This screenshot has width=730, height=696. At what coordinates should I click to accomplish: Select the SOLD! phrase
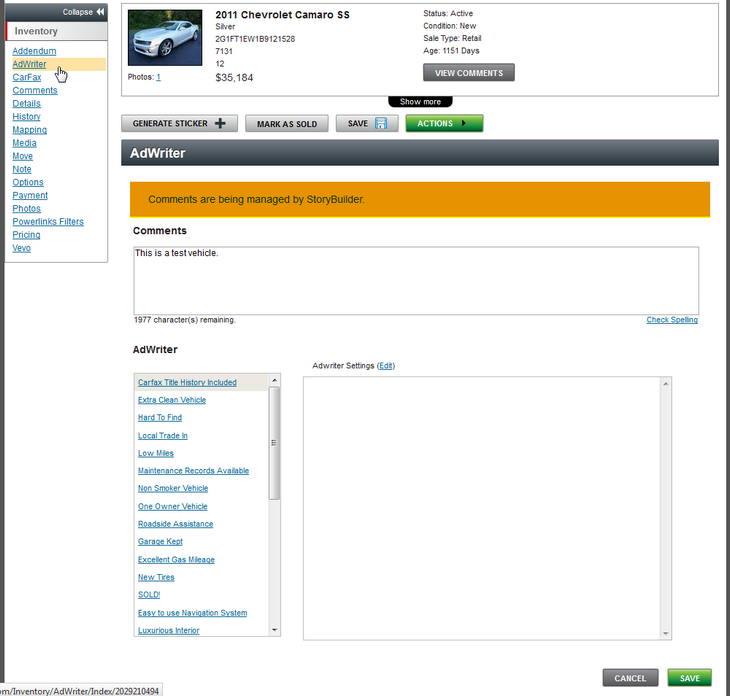149,595
